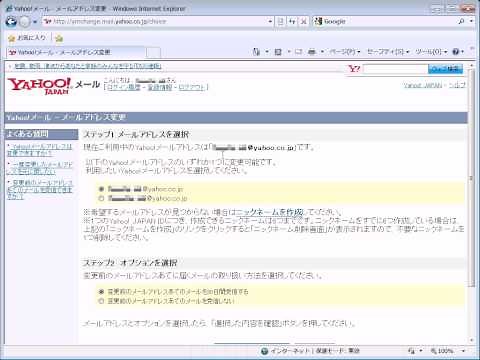Click the Home icon in command bar
This screenshot has width=480, height=360.
[256, 52]
